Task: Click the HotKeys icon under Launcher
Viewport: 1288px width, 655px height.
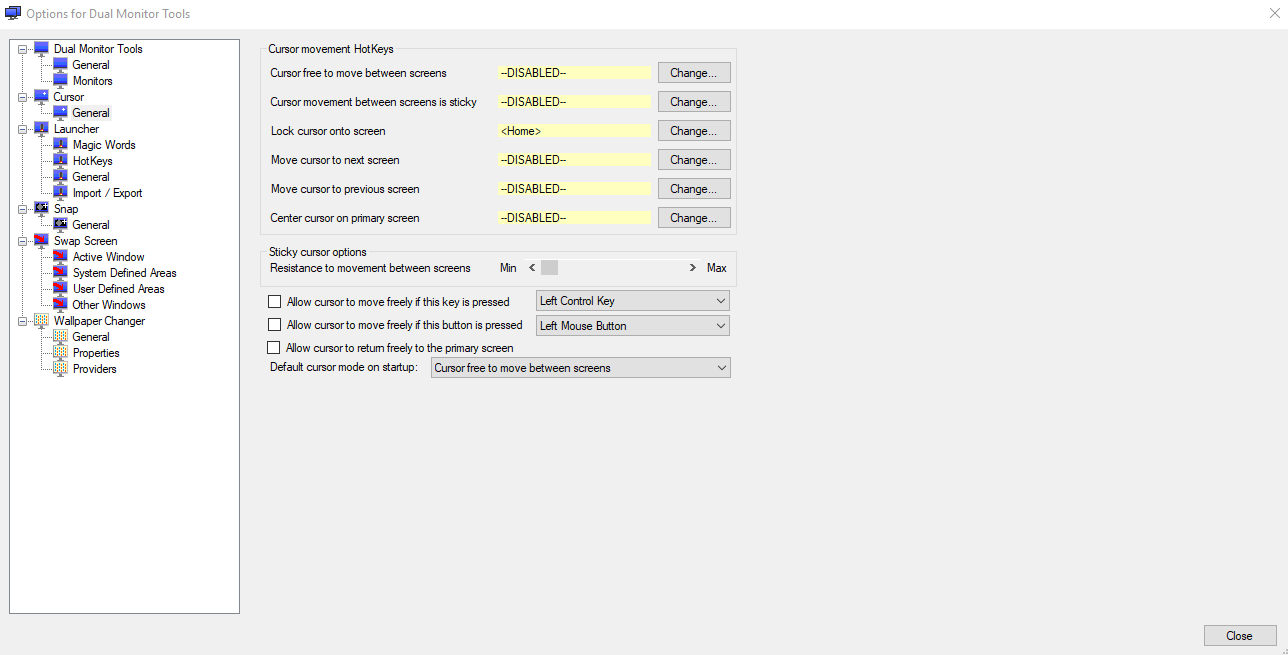Action: (x=60, y=161)
